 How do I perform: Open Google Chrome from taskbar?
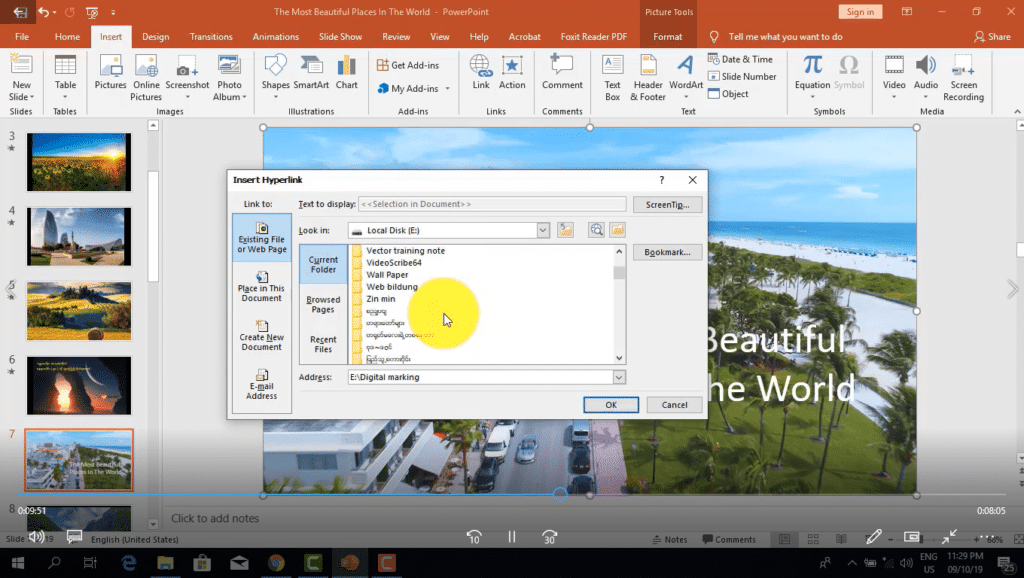point(276,563)
